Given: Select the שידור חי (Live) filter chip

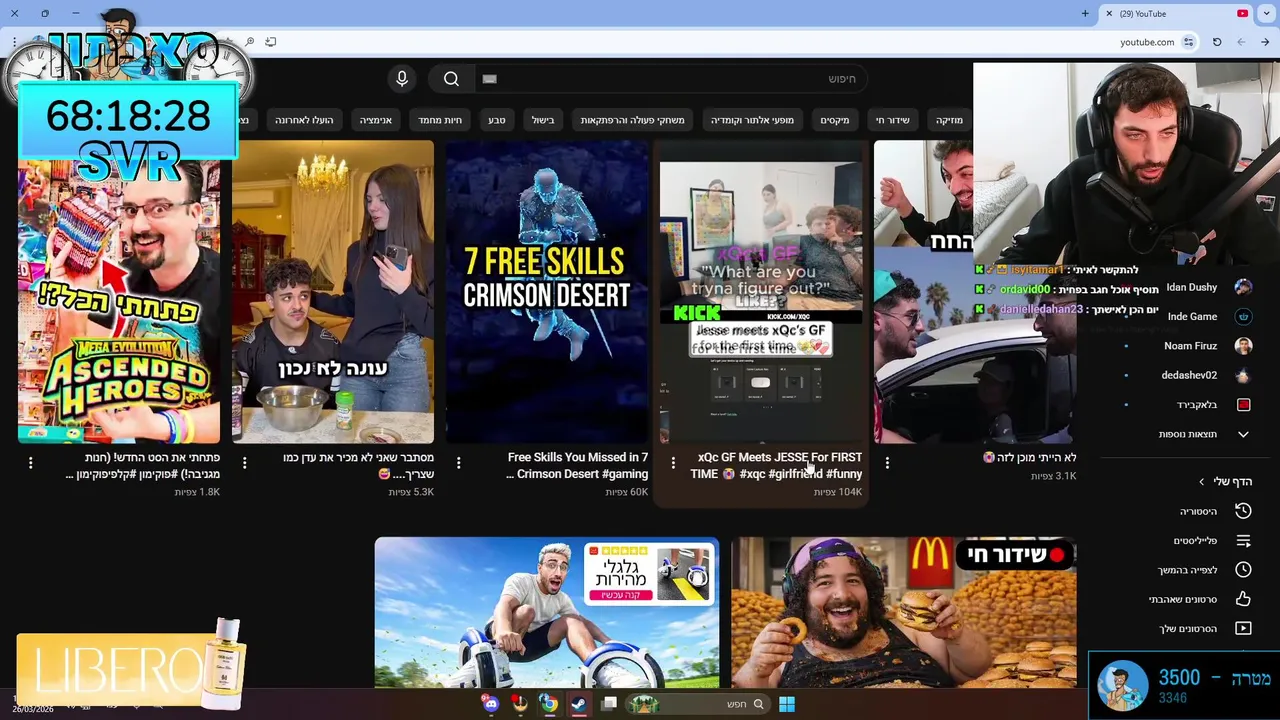Looking at the screenshot, I should (893, 120).
